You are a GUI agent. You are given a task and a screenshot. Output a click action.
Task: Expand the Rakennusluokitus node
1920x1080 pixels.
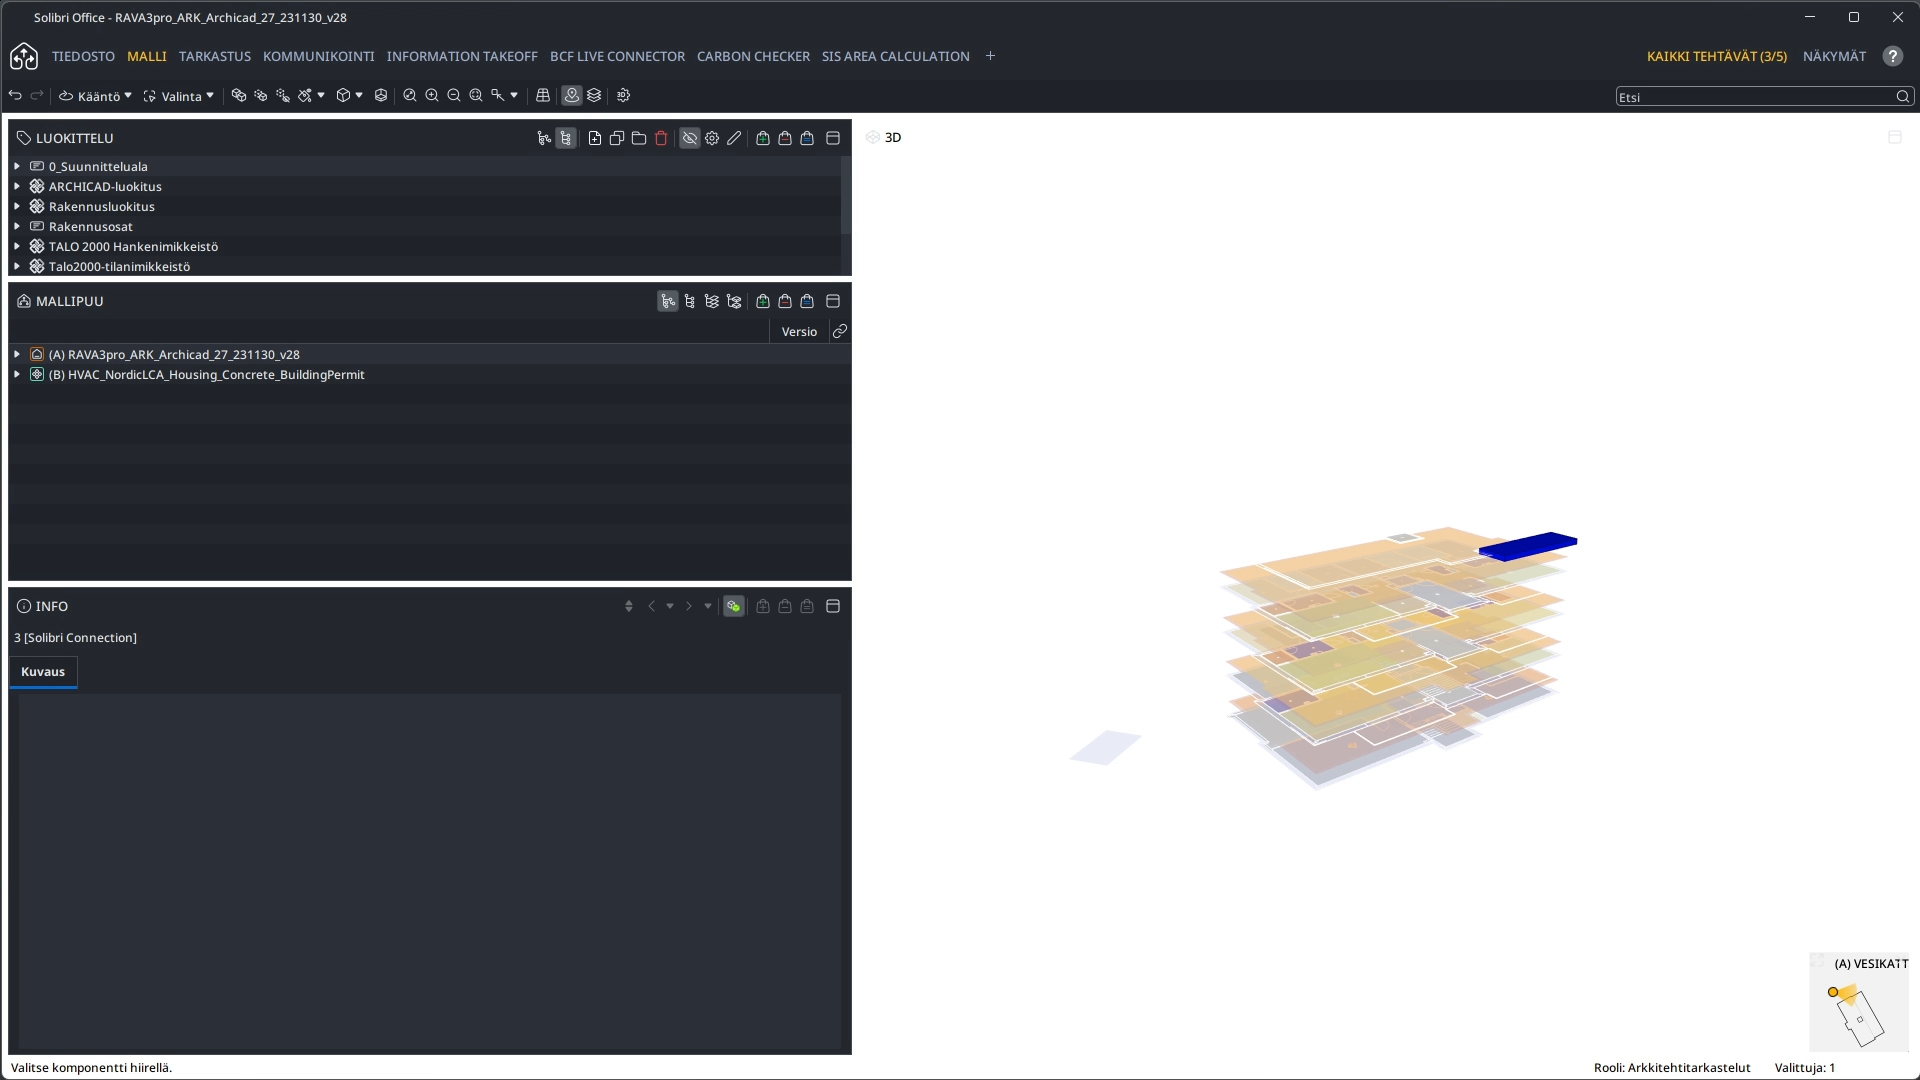click(x=17, y=207)
